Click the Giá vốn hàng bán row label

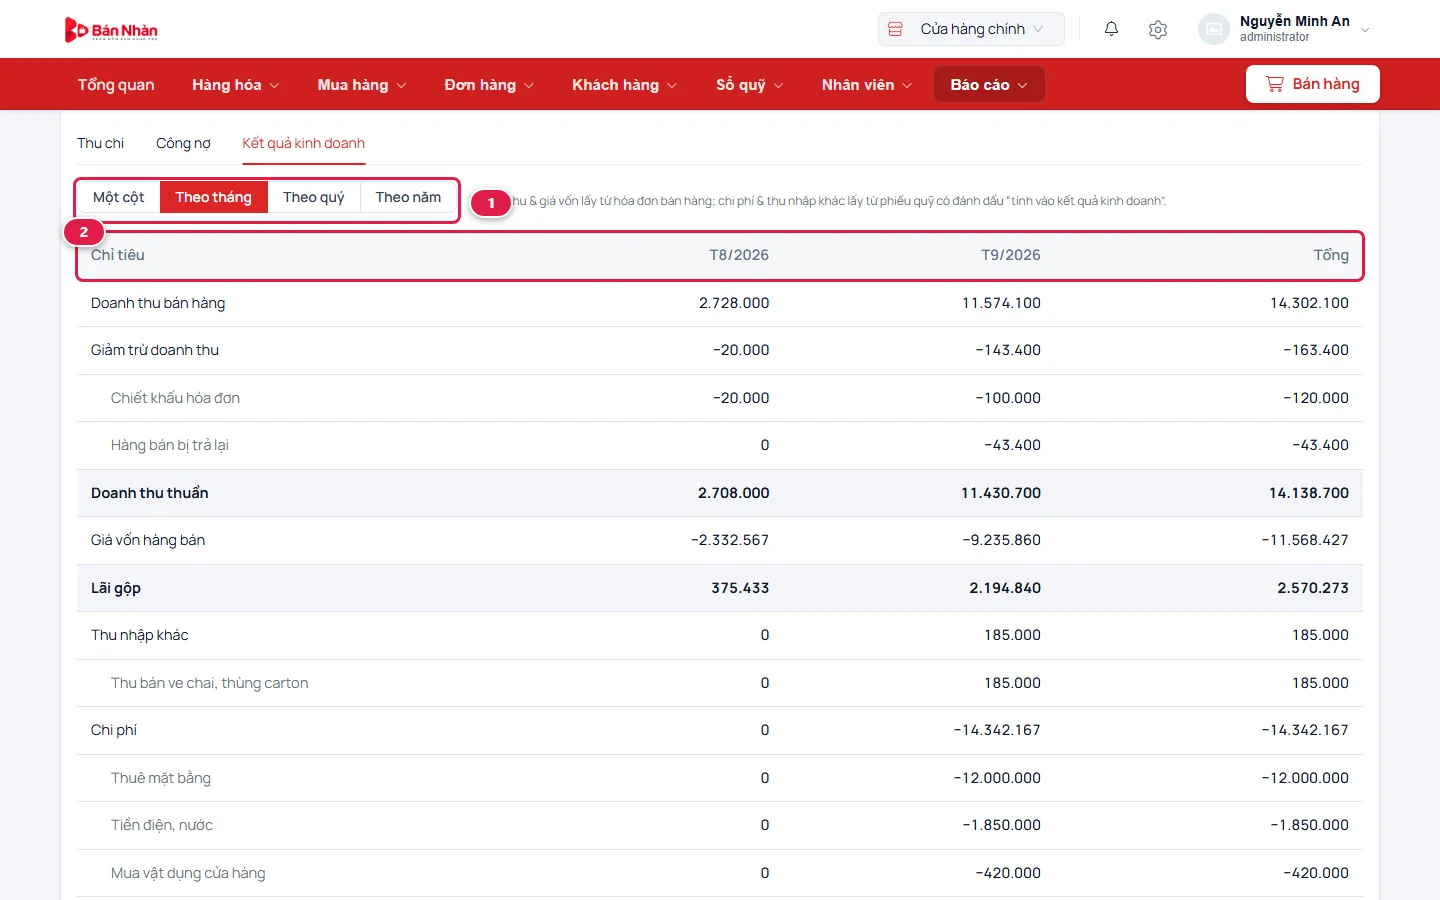tap(148, 540)
